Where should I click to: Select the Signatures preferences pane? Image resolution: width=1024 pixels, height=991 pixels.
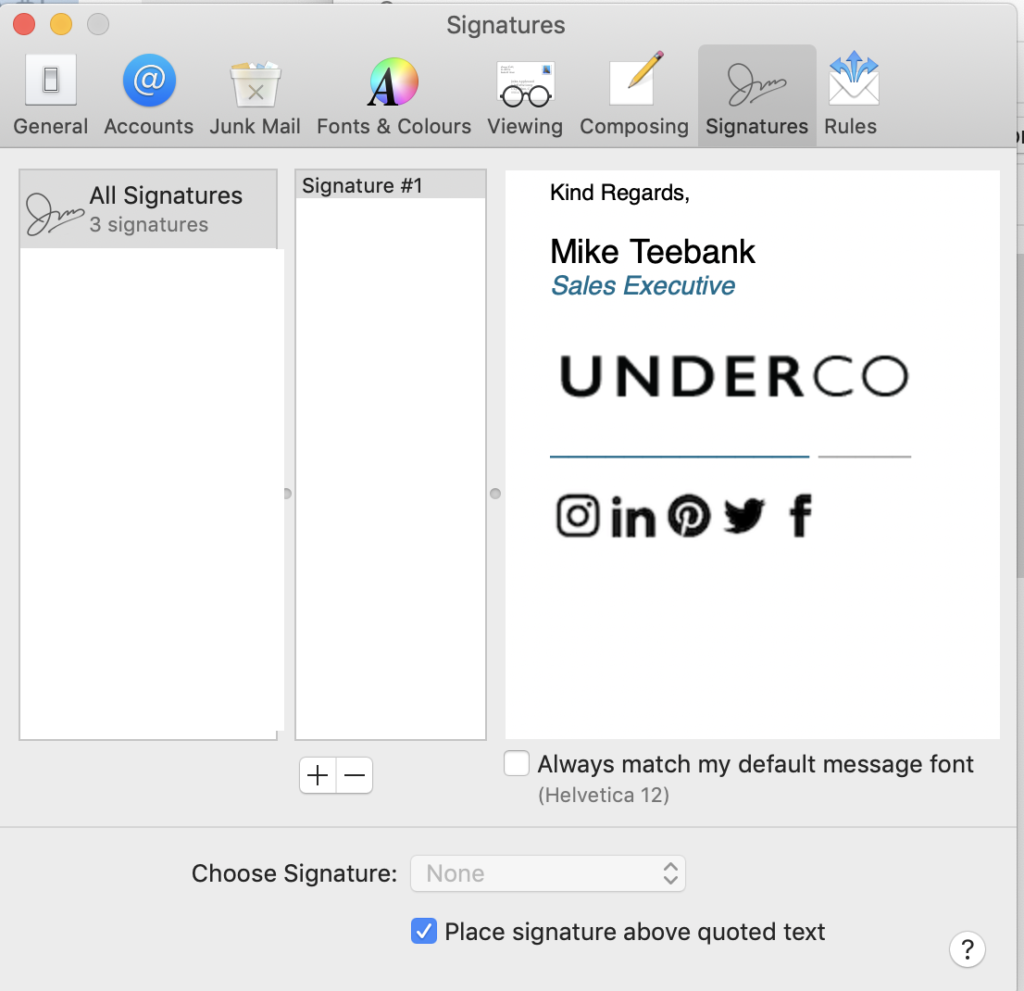coord(757,95)
